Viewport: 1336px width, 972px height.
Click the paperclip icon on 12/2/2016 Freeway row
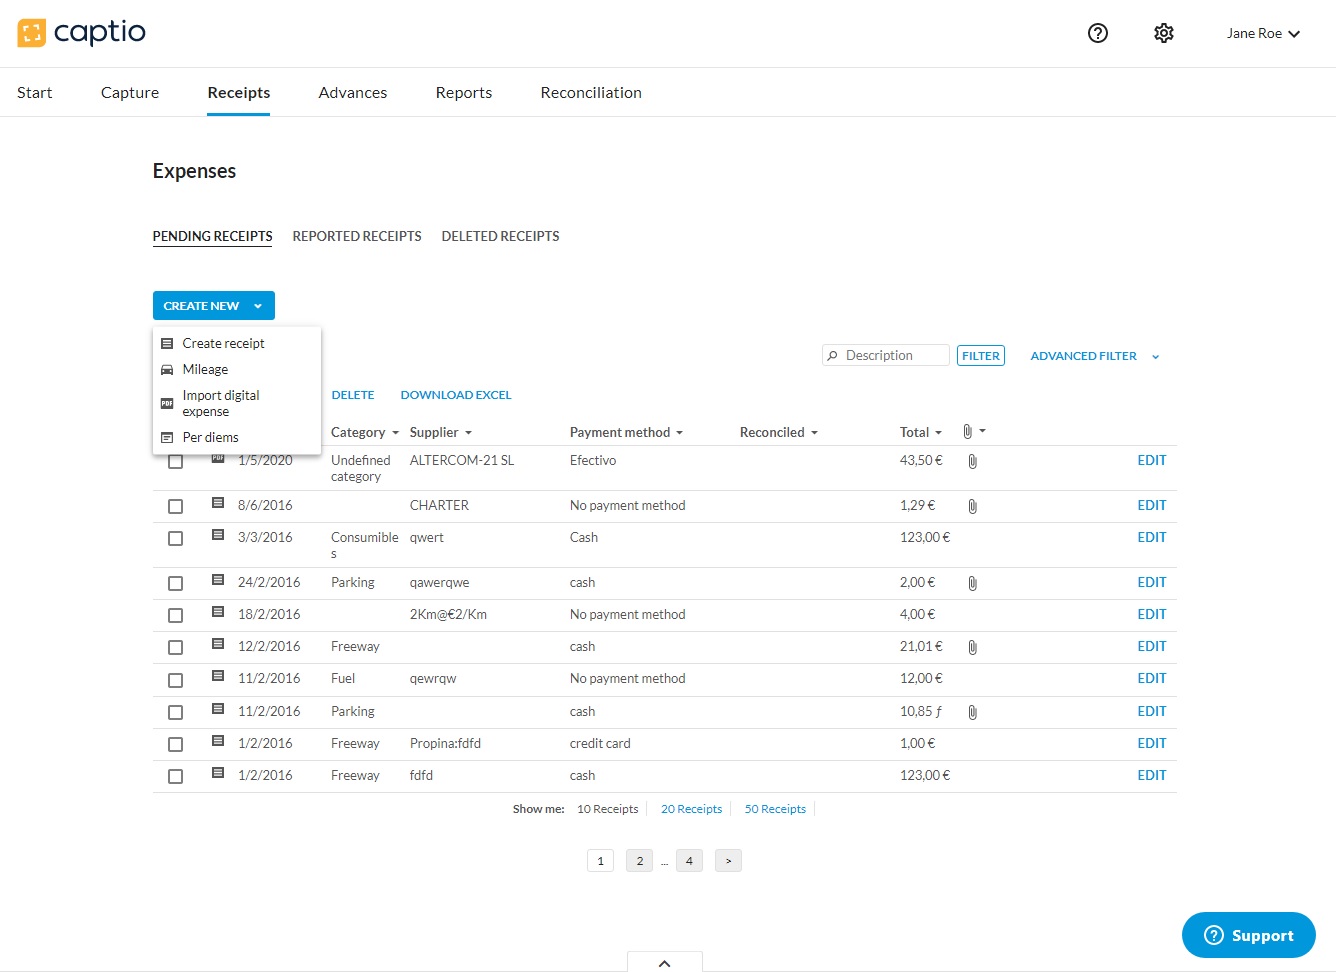[x=972, y=647]
